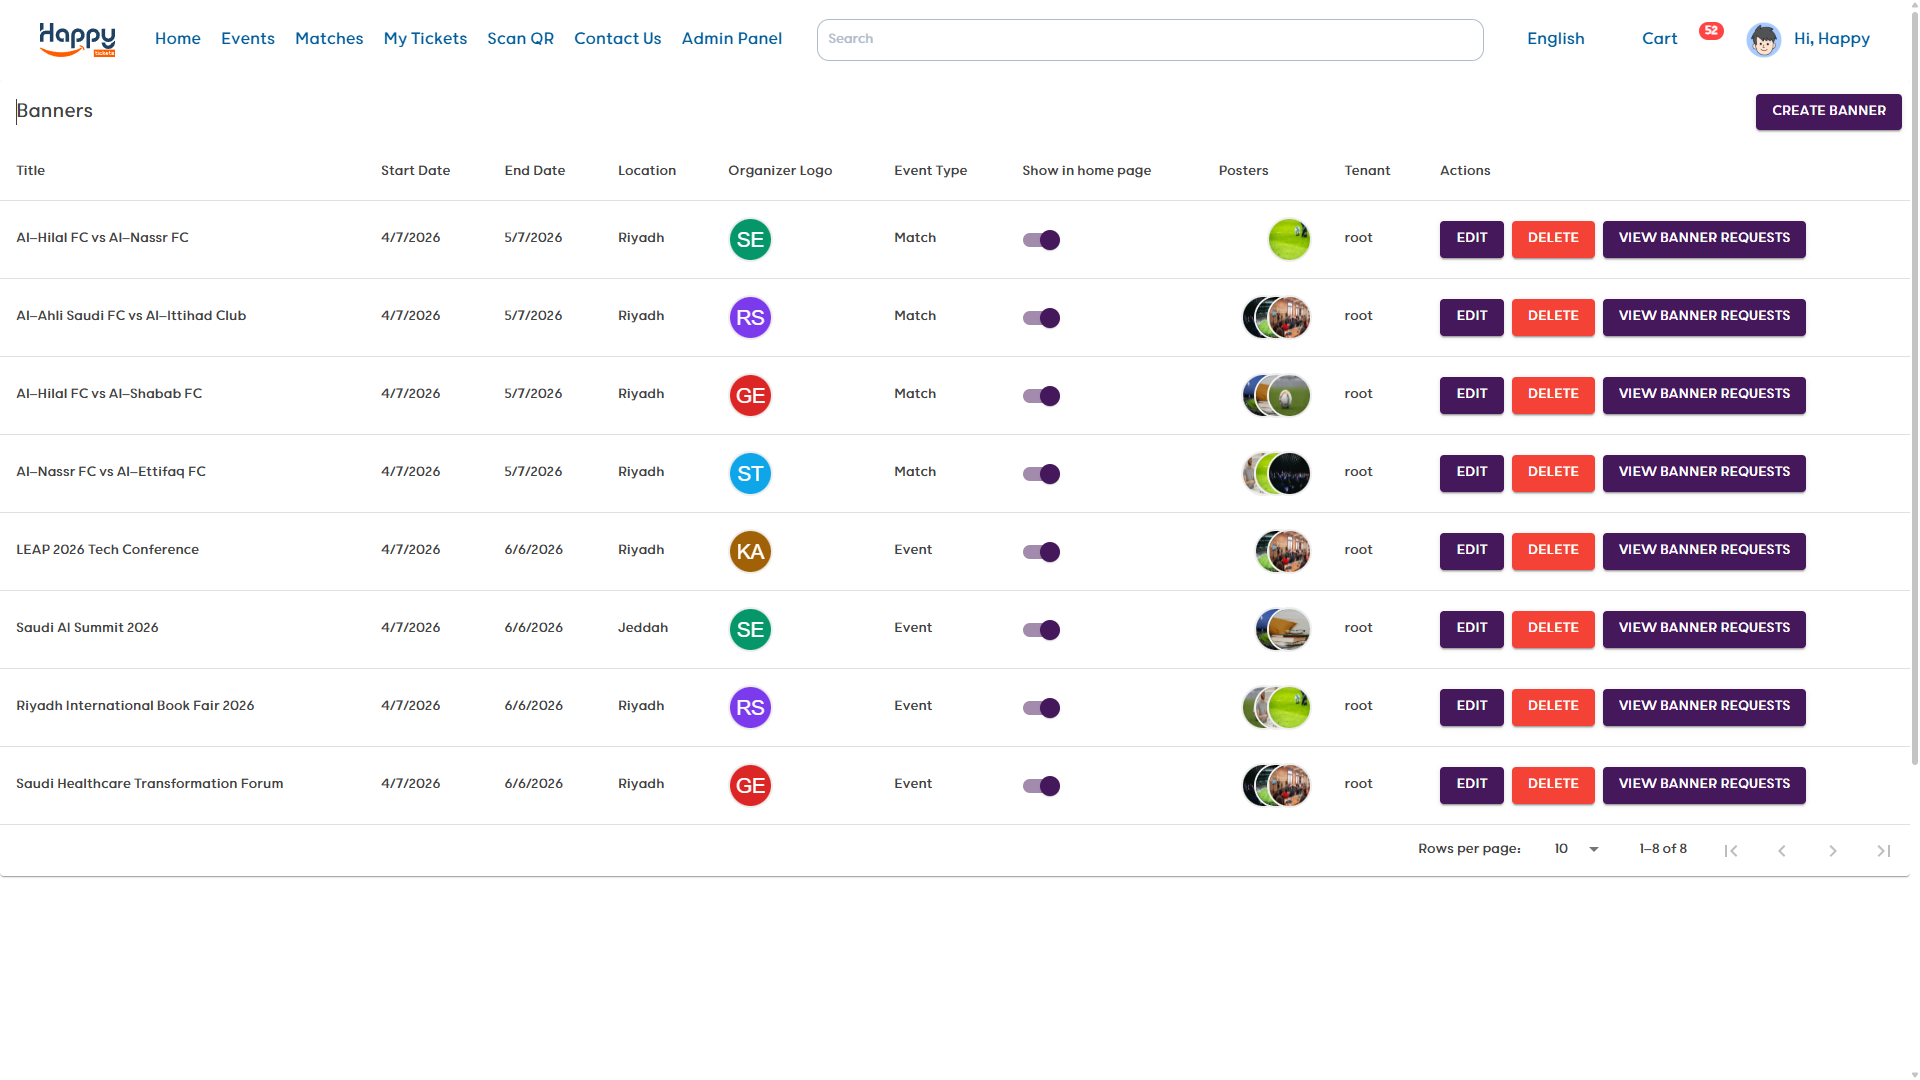Go to last page pagination icon
Screen dimensions: 1920x1080
tap(1883, 851)
